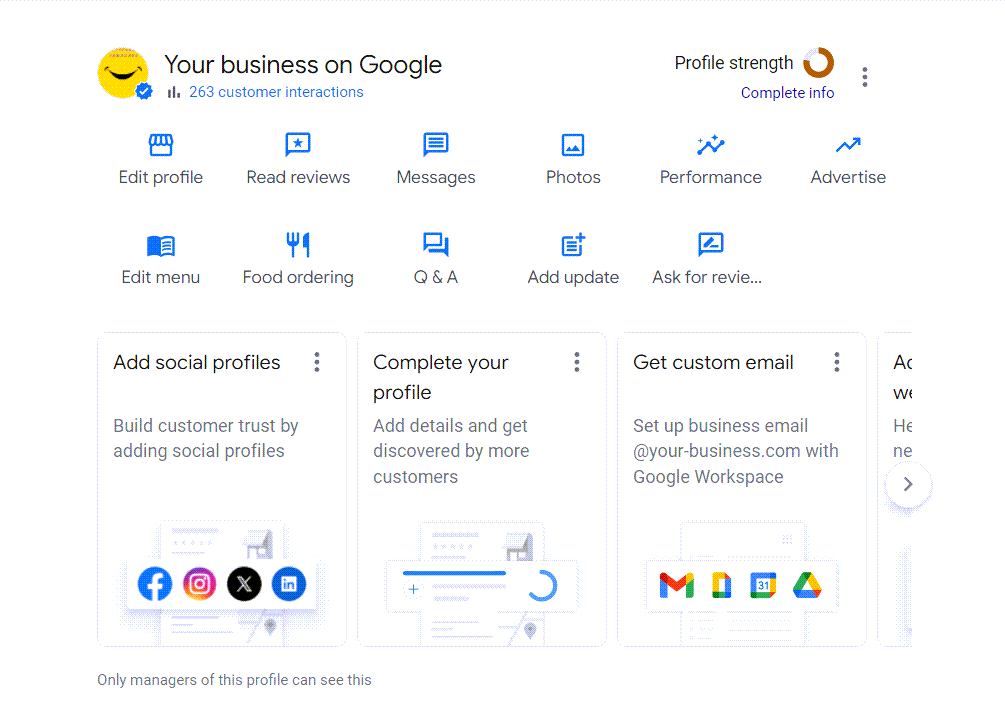This screenshot has width=1005, height=712.
Task: Open the Complete info link
Action: (787, 92)
